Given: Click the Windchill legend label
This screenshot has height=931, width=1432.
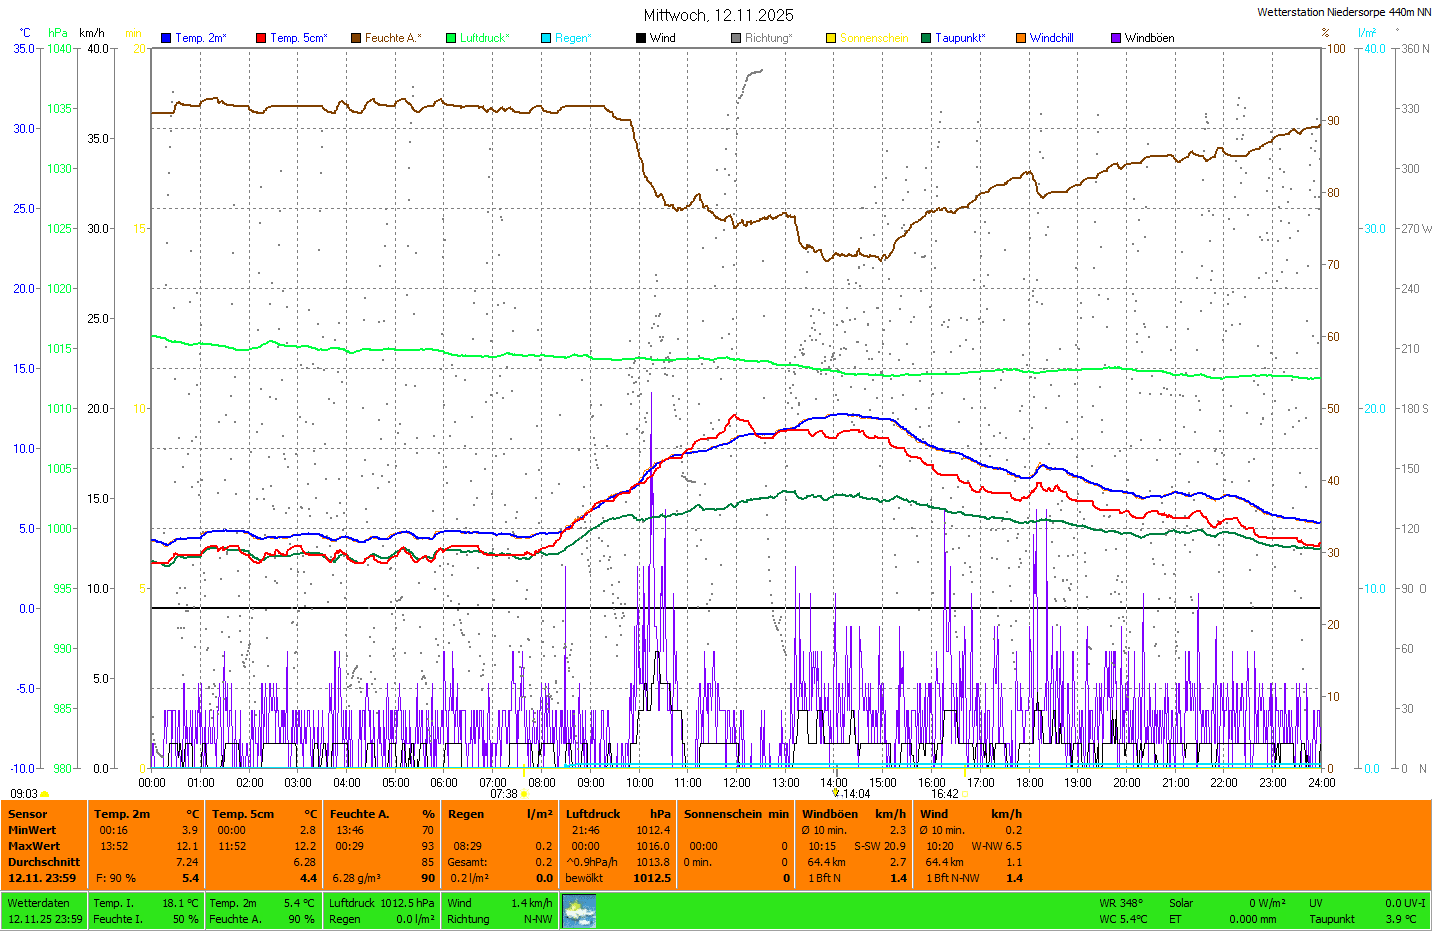Looking at the screenshot, I should pos(1051,38).
